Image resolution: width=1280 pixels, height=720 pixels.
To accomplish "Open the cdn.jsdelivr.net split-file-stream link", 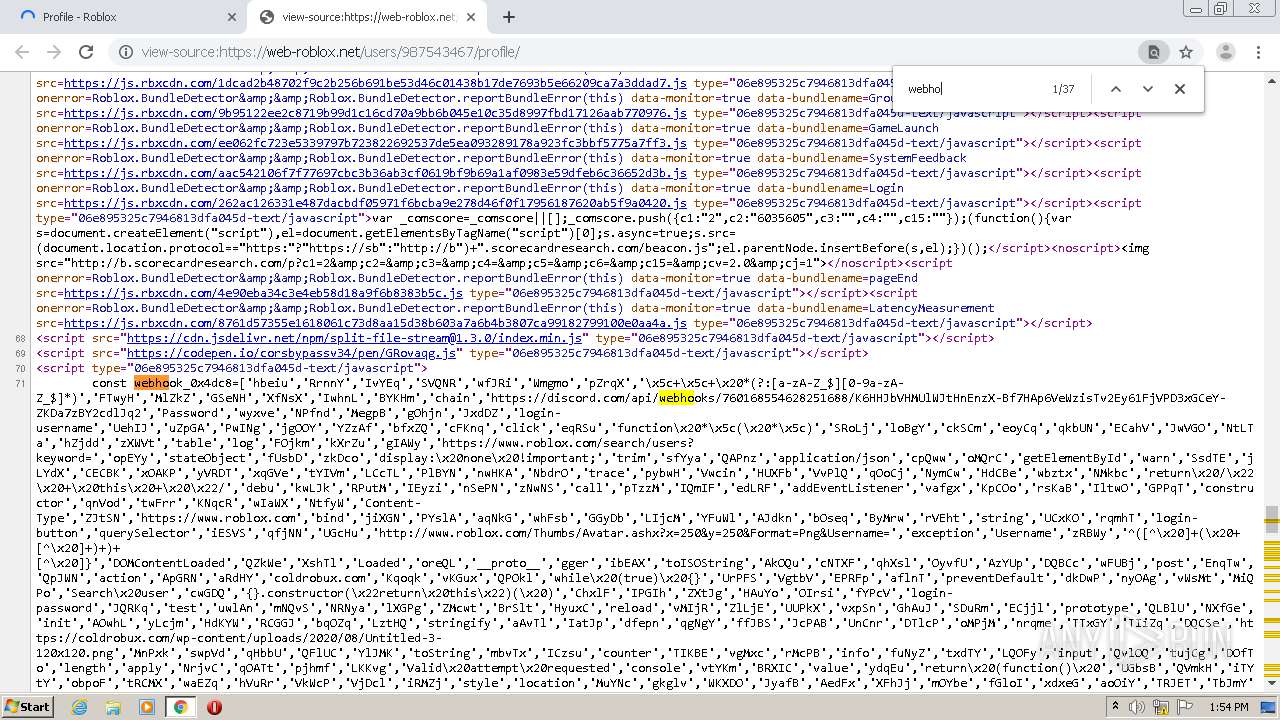I will [x=354, y=338].
